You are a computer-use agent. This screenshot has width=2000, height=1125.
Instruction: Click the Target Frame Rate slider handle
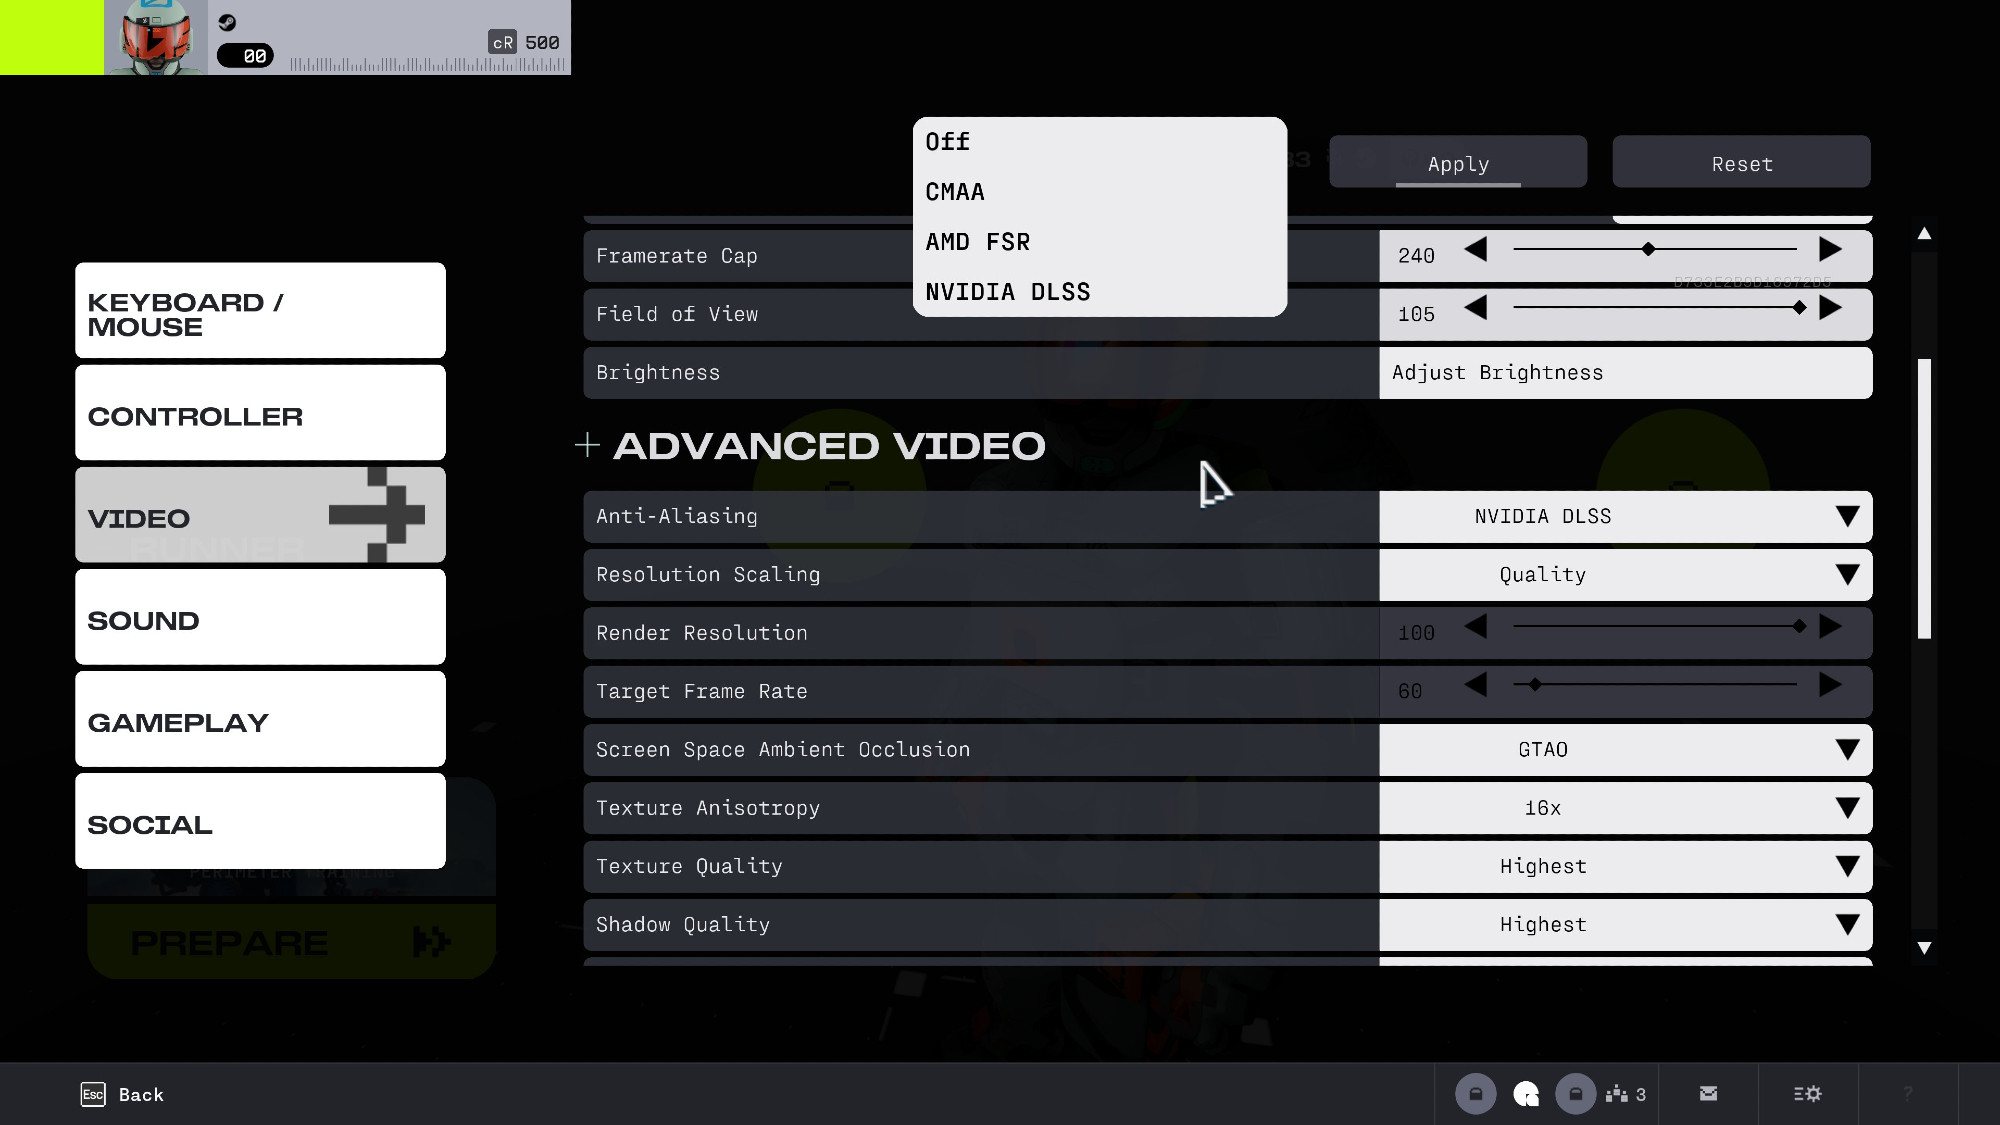coord(1535,685)
